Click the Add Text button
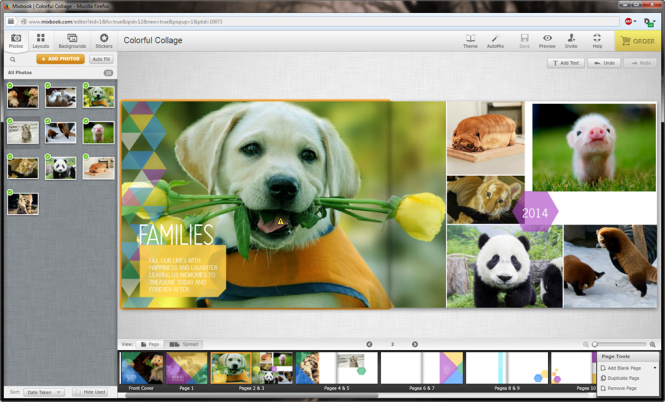Image resolution: width=665 pixels, height=402 pixels. pyautogui.click(x=566, y=63)
